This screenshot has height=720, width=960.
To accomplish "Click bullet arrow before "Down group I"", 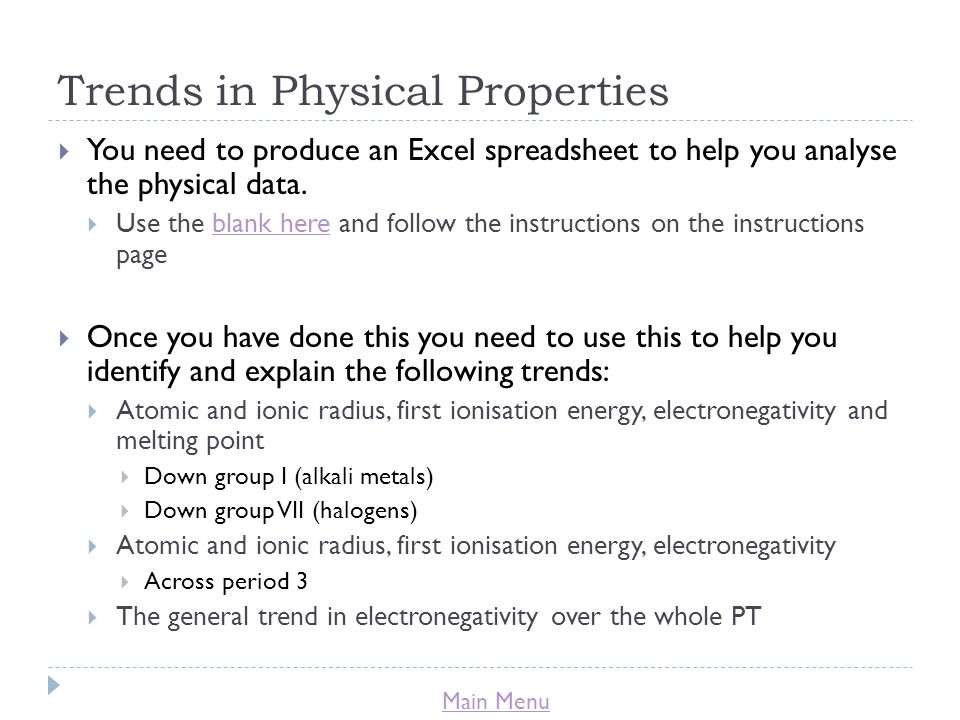I will [125, 477].
